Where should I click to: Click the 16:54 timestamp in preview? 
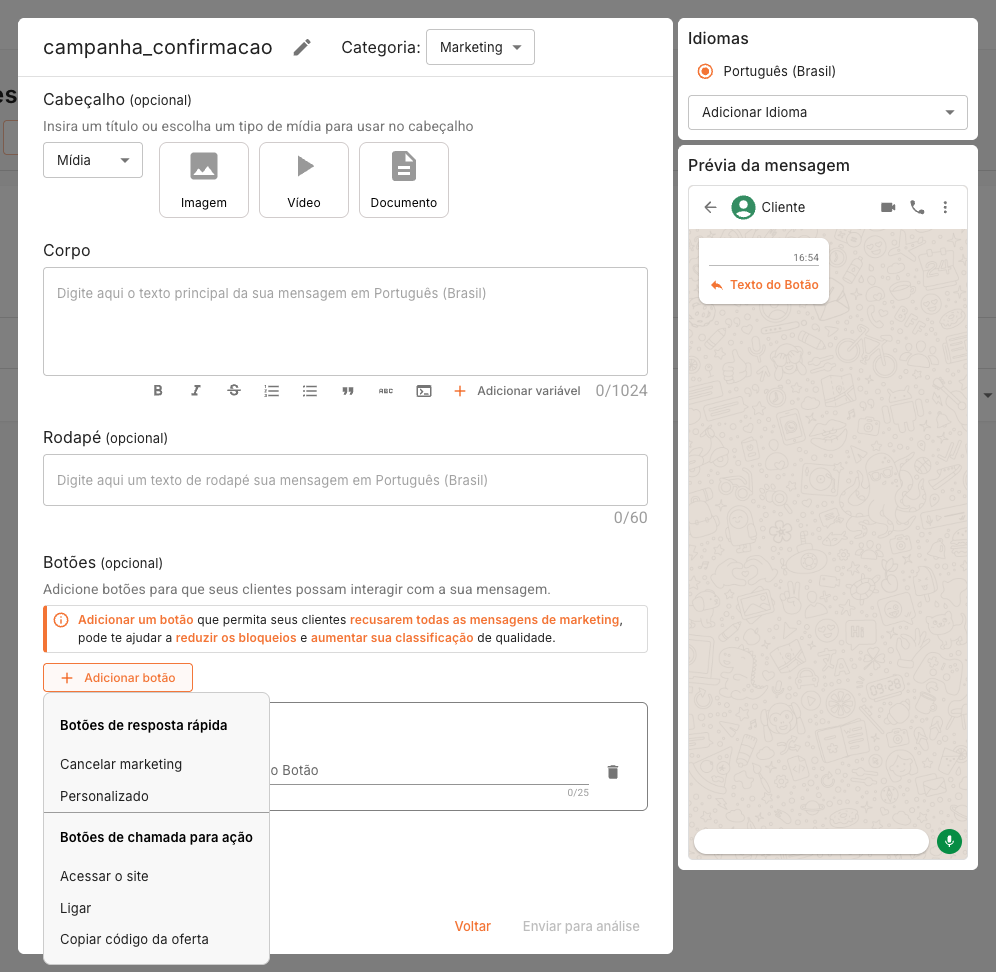pos(806,257)
